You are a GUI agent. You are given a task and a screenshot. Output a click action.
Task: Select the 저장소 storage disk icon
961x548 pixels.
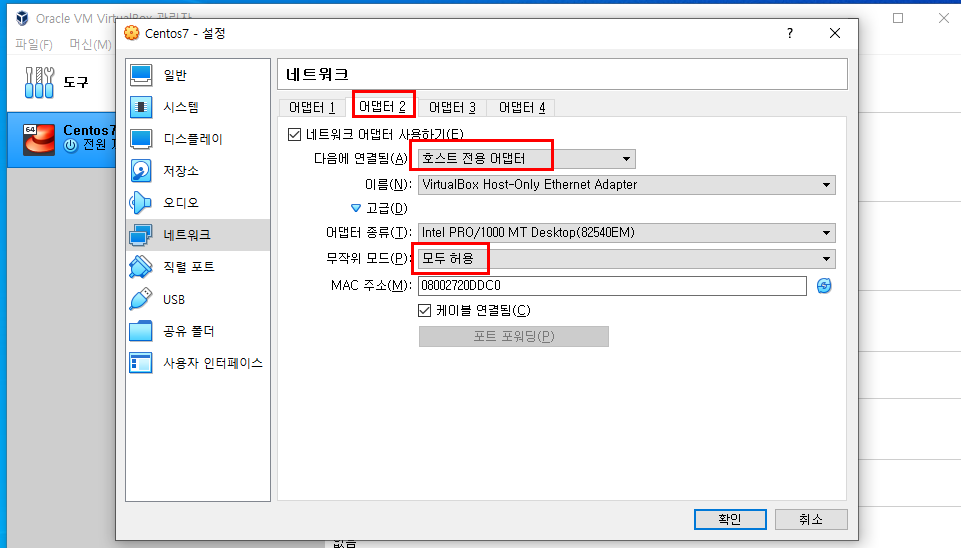[141, 171]
